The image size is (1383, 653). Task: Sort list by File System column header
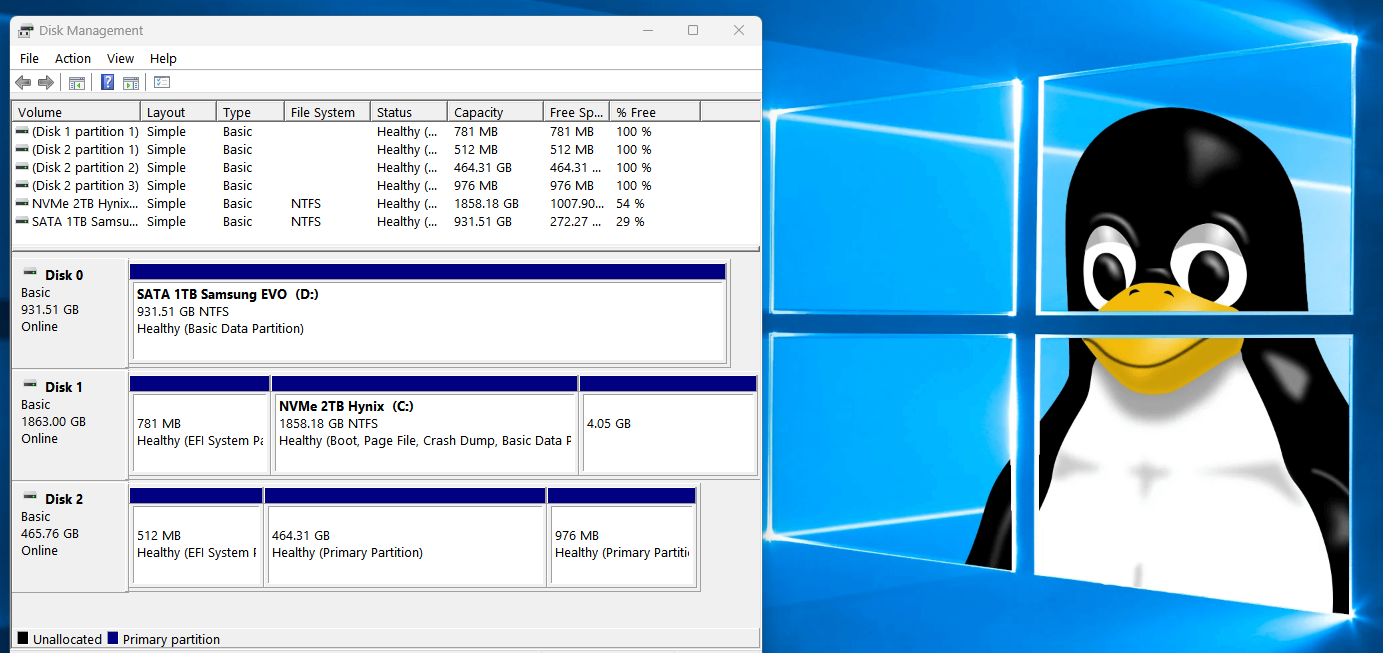[x=322, y=113]
